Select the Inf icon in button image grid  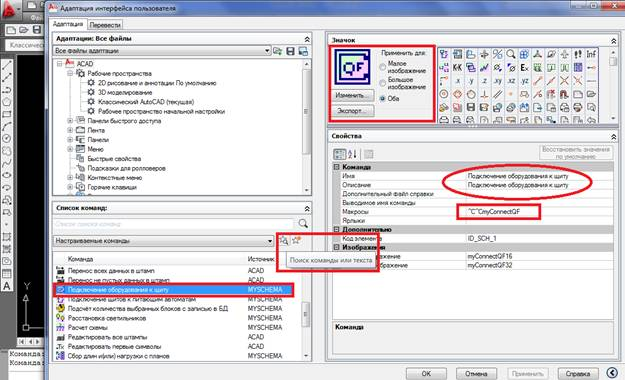(591, 54)
